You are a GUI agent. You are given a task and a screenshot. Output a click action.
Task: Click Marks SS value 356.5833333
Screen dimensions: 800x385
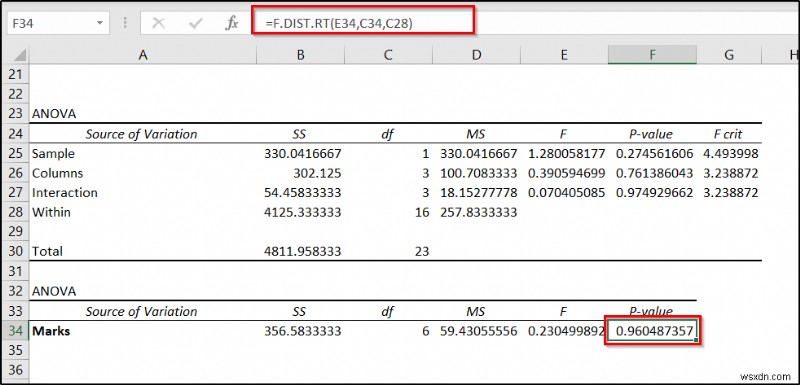(303, 331)
